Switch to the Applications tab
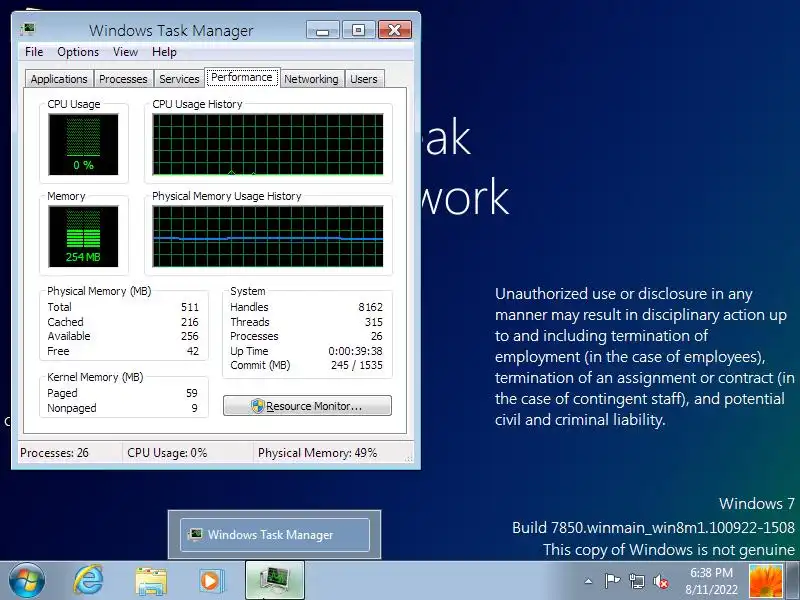800x600 pixels. click(x=59, y=79)
